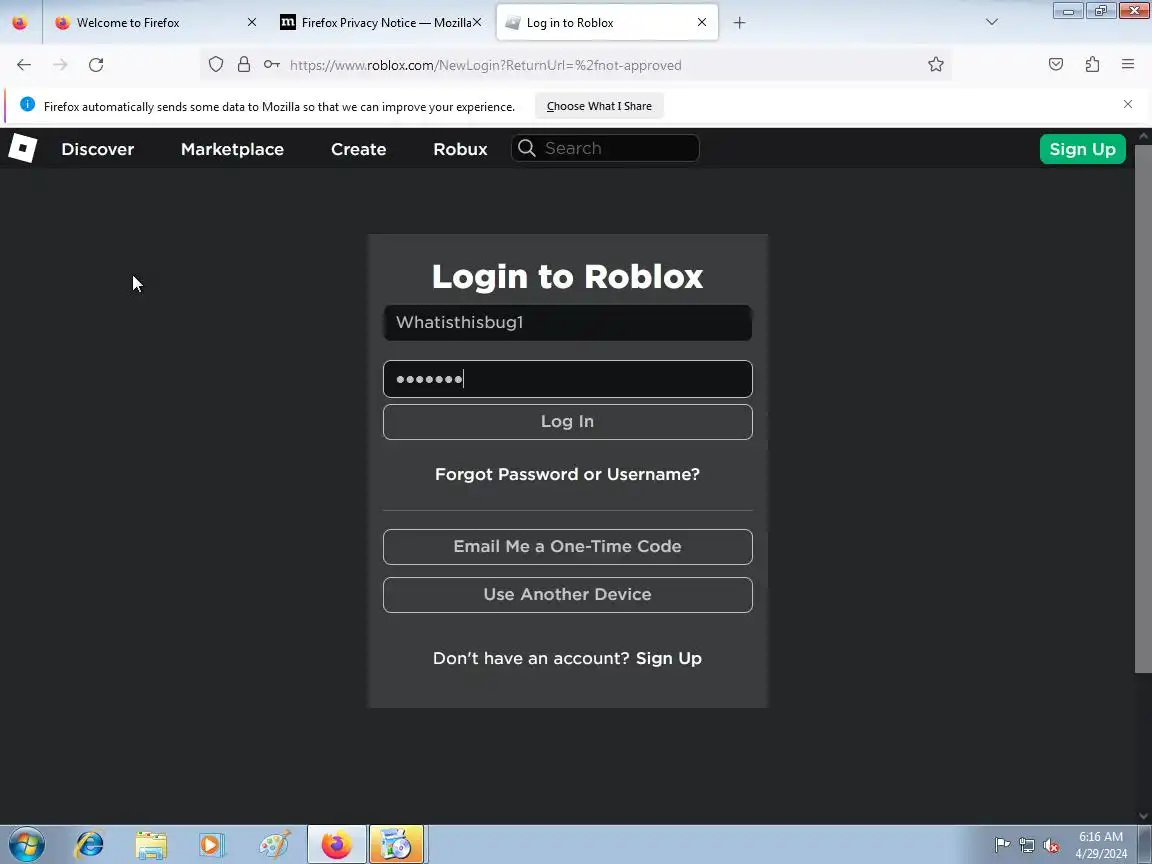Open the Firefox extensions icon
1152x864 pixels.
pyautogui.click(x=1092, y=65)
